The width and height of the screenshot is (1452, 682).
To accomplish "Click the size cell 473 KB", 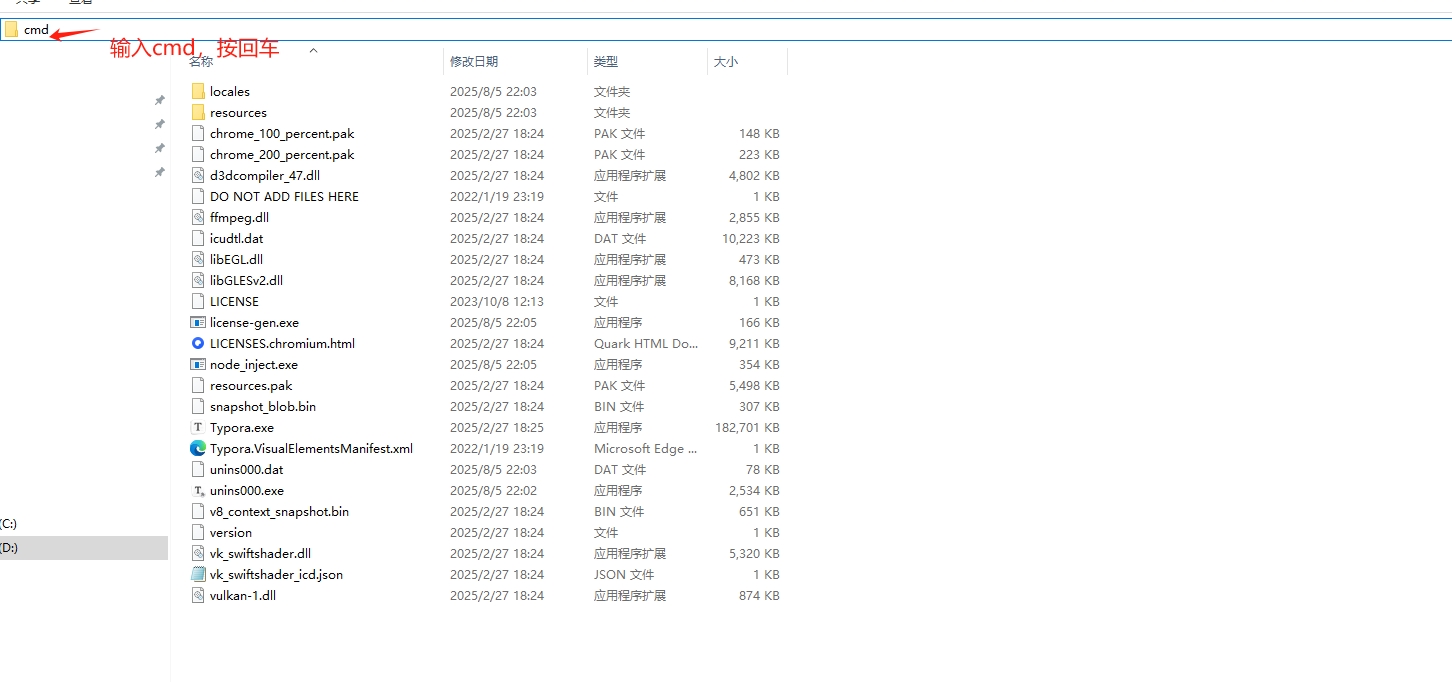I will pos(759,260).
